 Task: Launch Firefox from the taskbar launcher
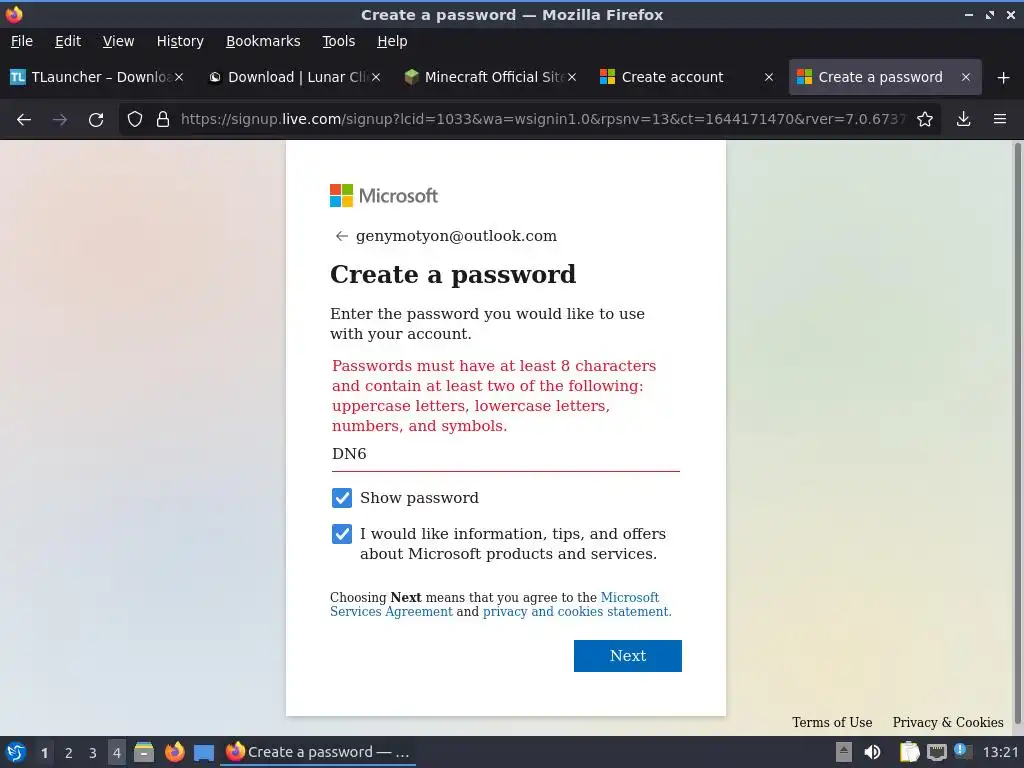pos(174,752)
